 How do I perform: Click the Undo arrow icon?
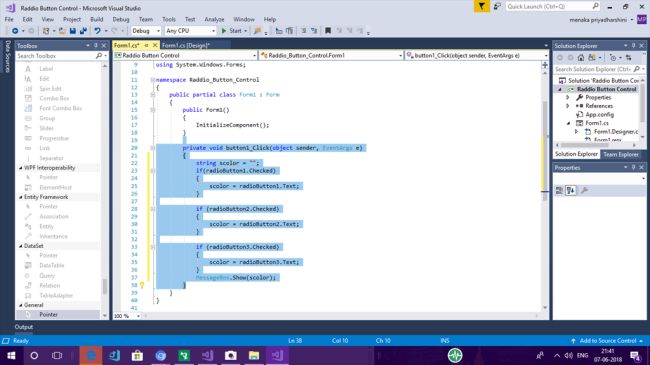tap(97, 31)
